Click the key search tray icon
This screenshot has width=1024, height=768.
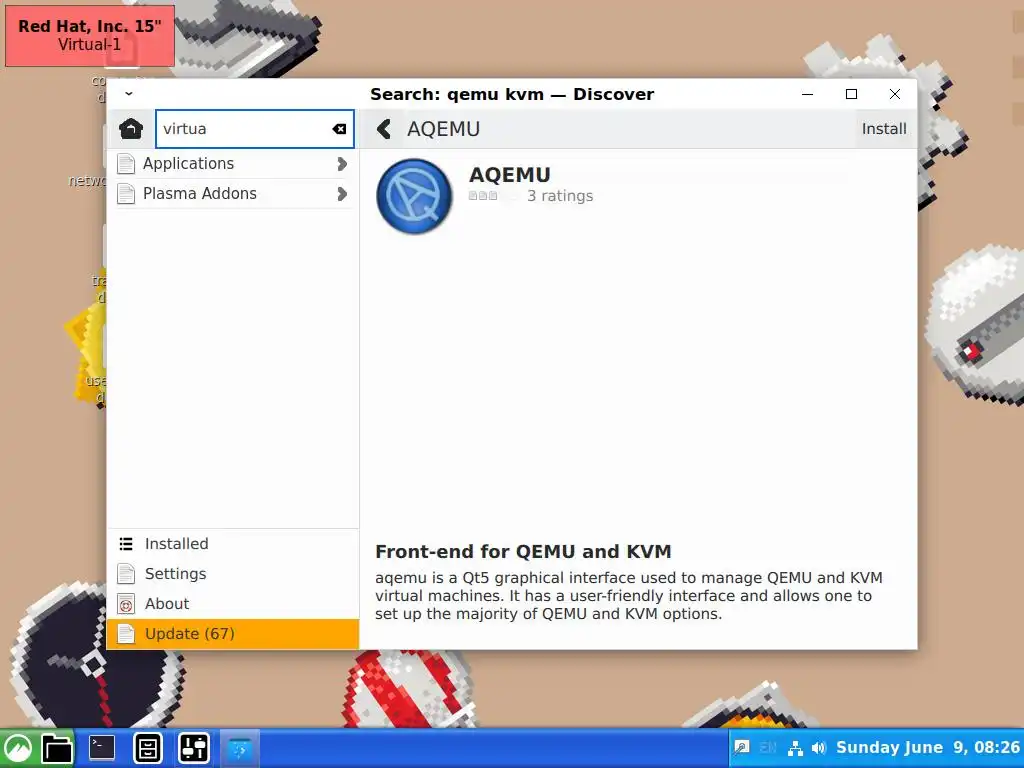pyautogui.click(x=742, y=748)
